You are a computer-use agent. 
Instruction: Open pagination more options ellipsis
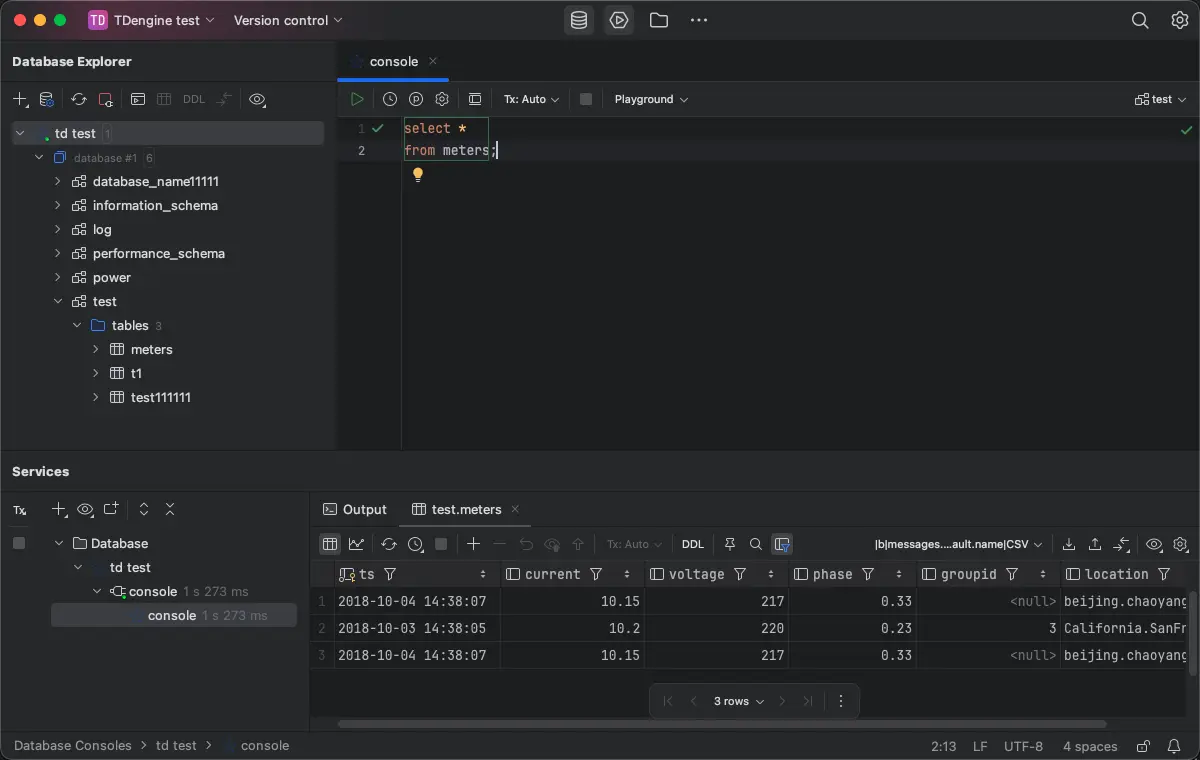[841, 701]
